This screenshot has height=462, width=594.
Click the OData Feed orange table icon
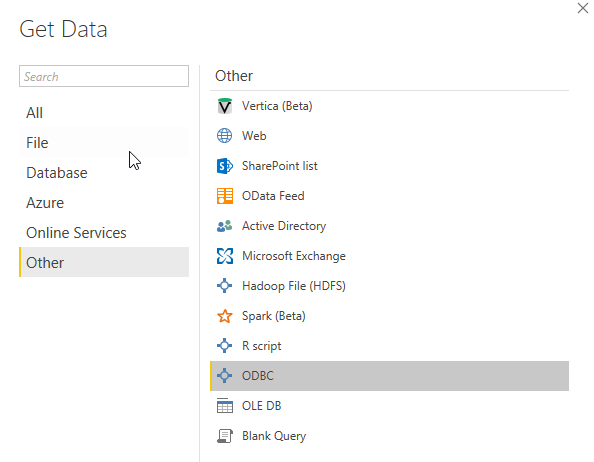point(225,196)
